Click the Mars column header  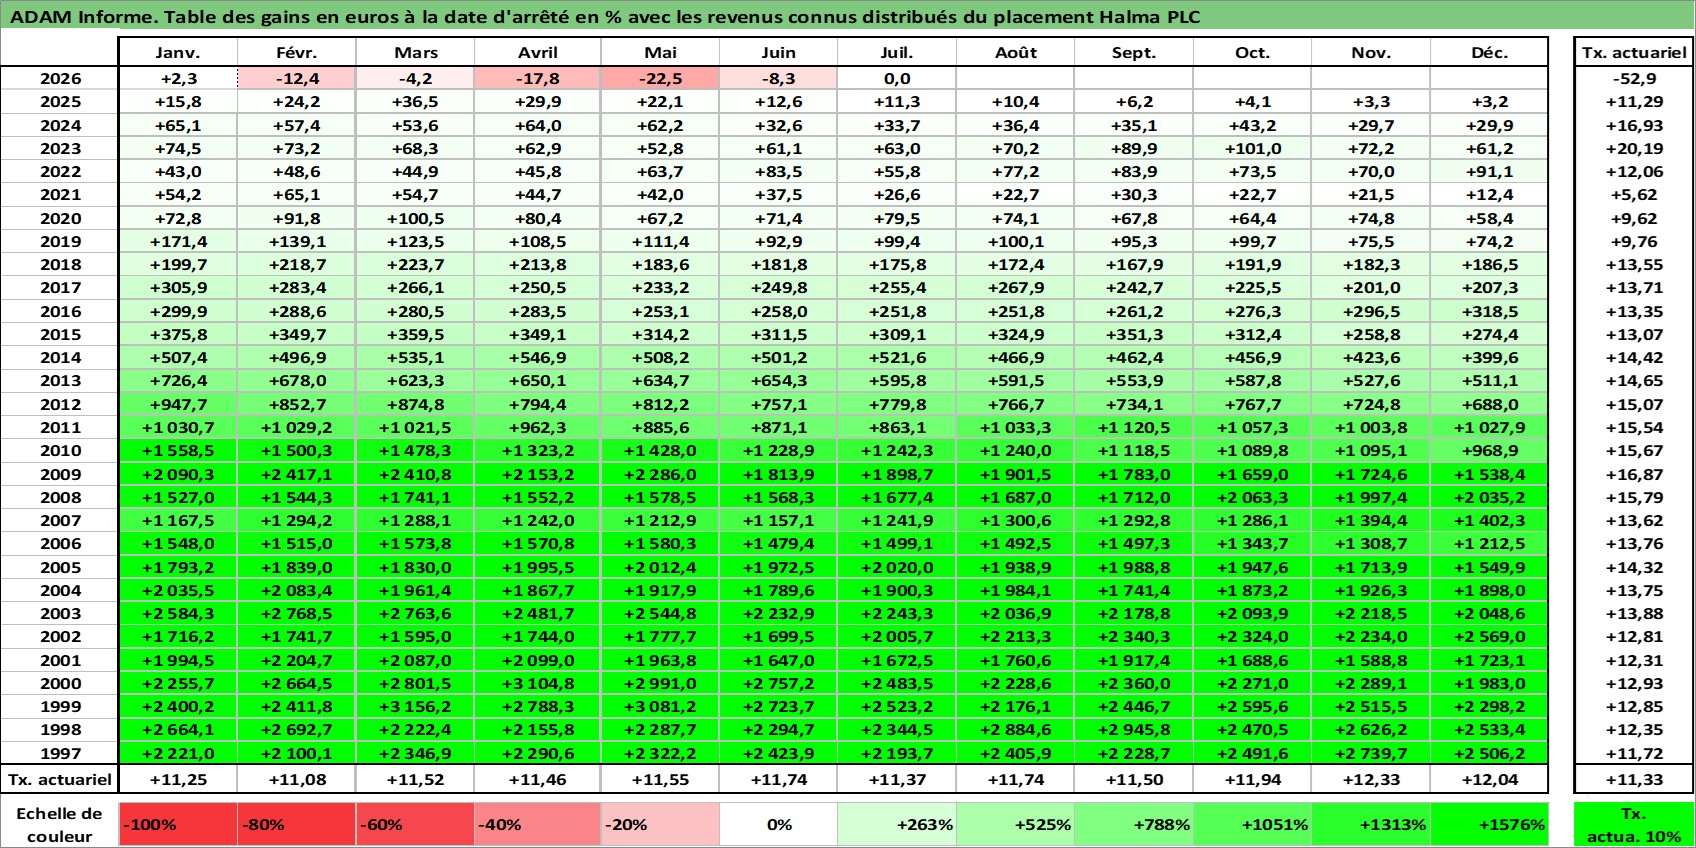(415, 53)
